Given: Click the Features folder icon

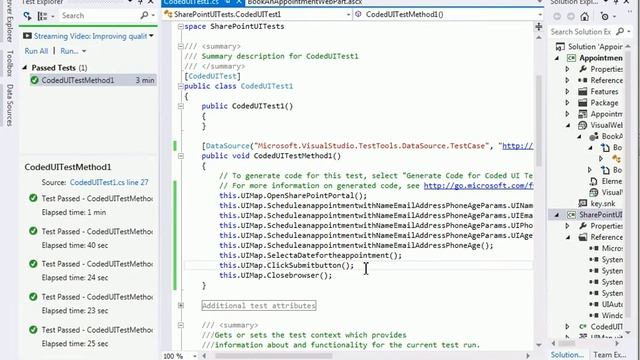Looking at the screenshot, I should tap(583, 91).
